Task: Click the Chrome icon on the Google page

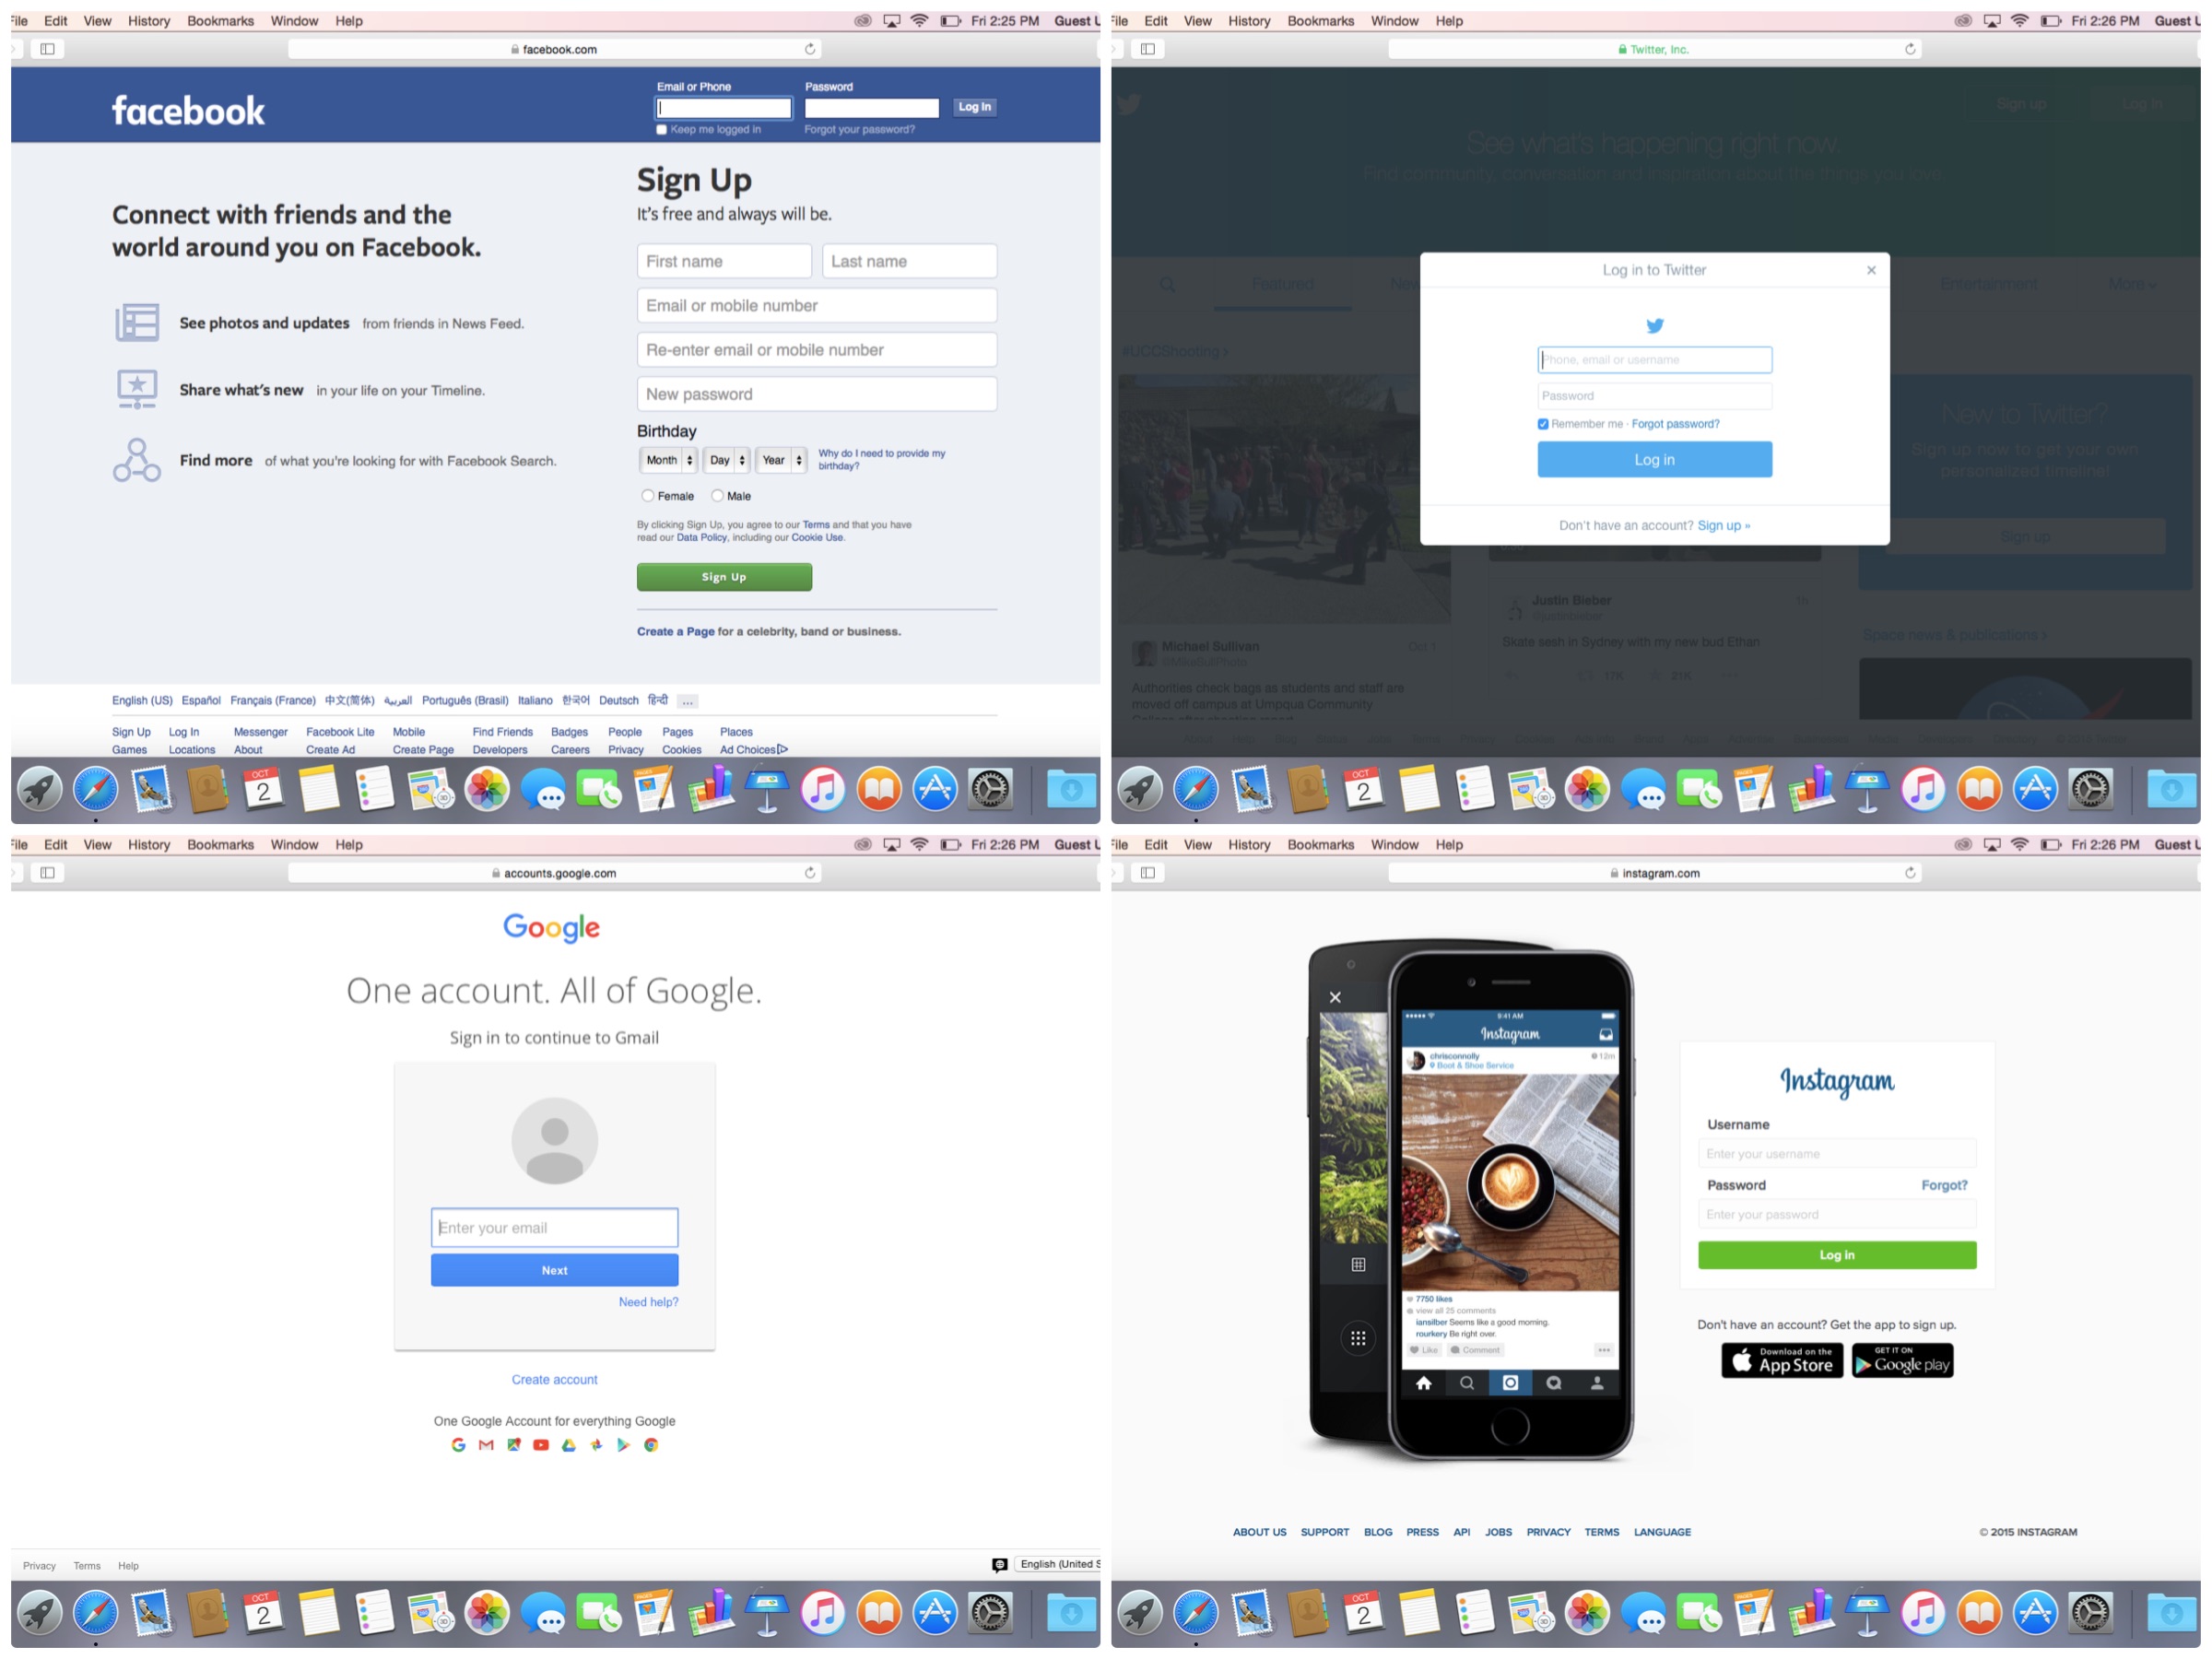Action: click(651, 1445)
